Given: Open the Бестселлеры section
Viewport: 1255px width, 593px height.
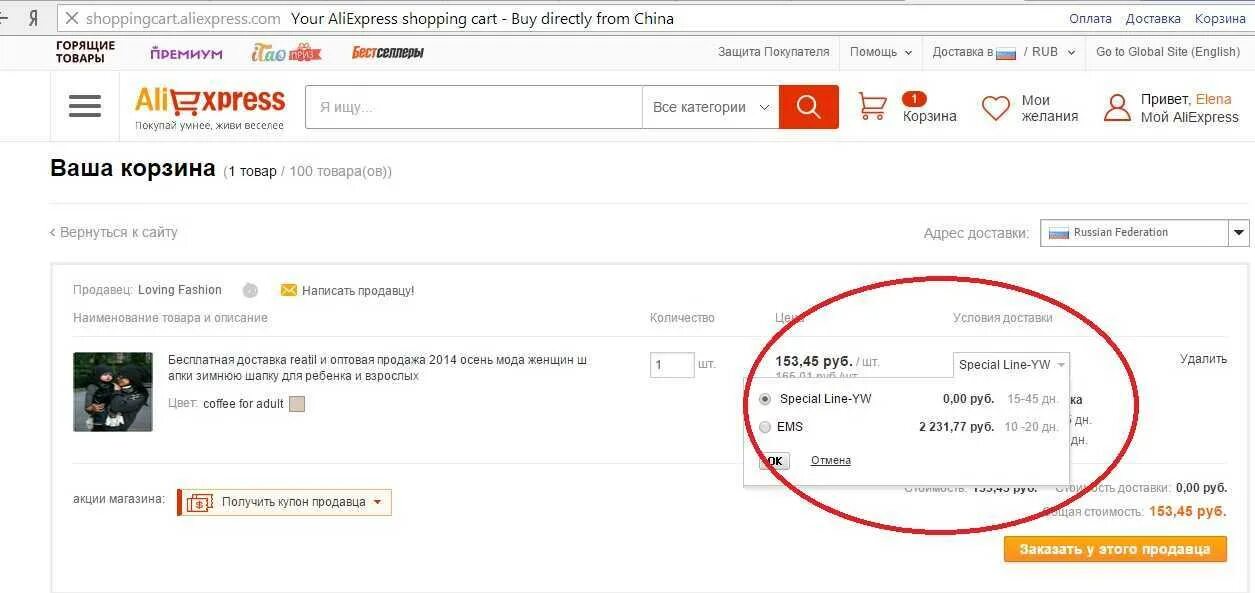Looking at the screenshot, I should point(388,52).
